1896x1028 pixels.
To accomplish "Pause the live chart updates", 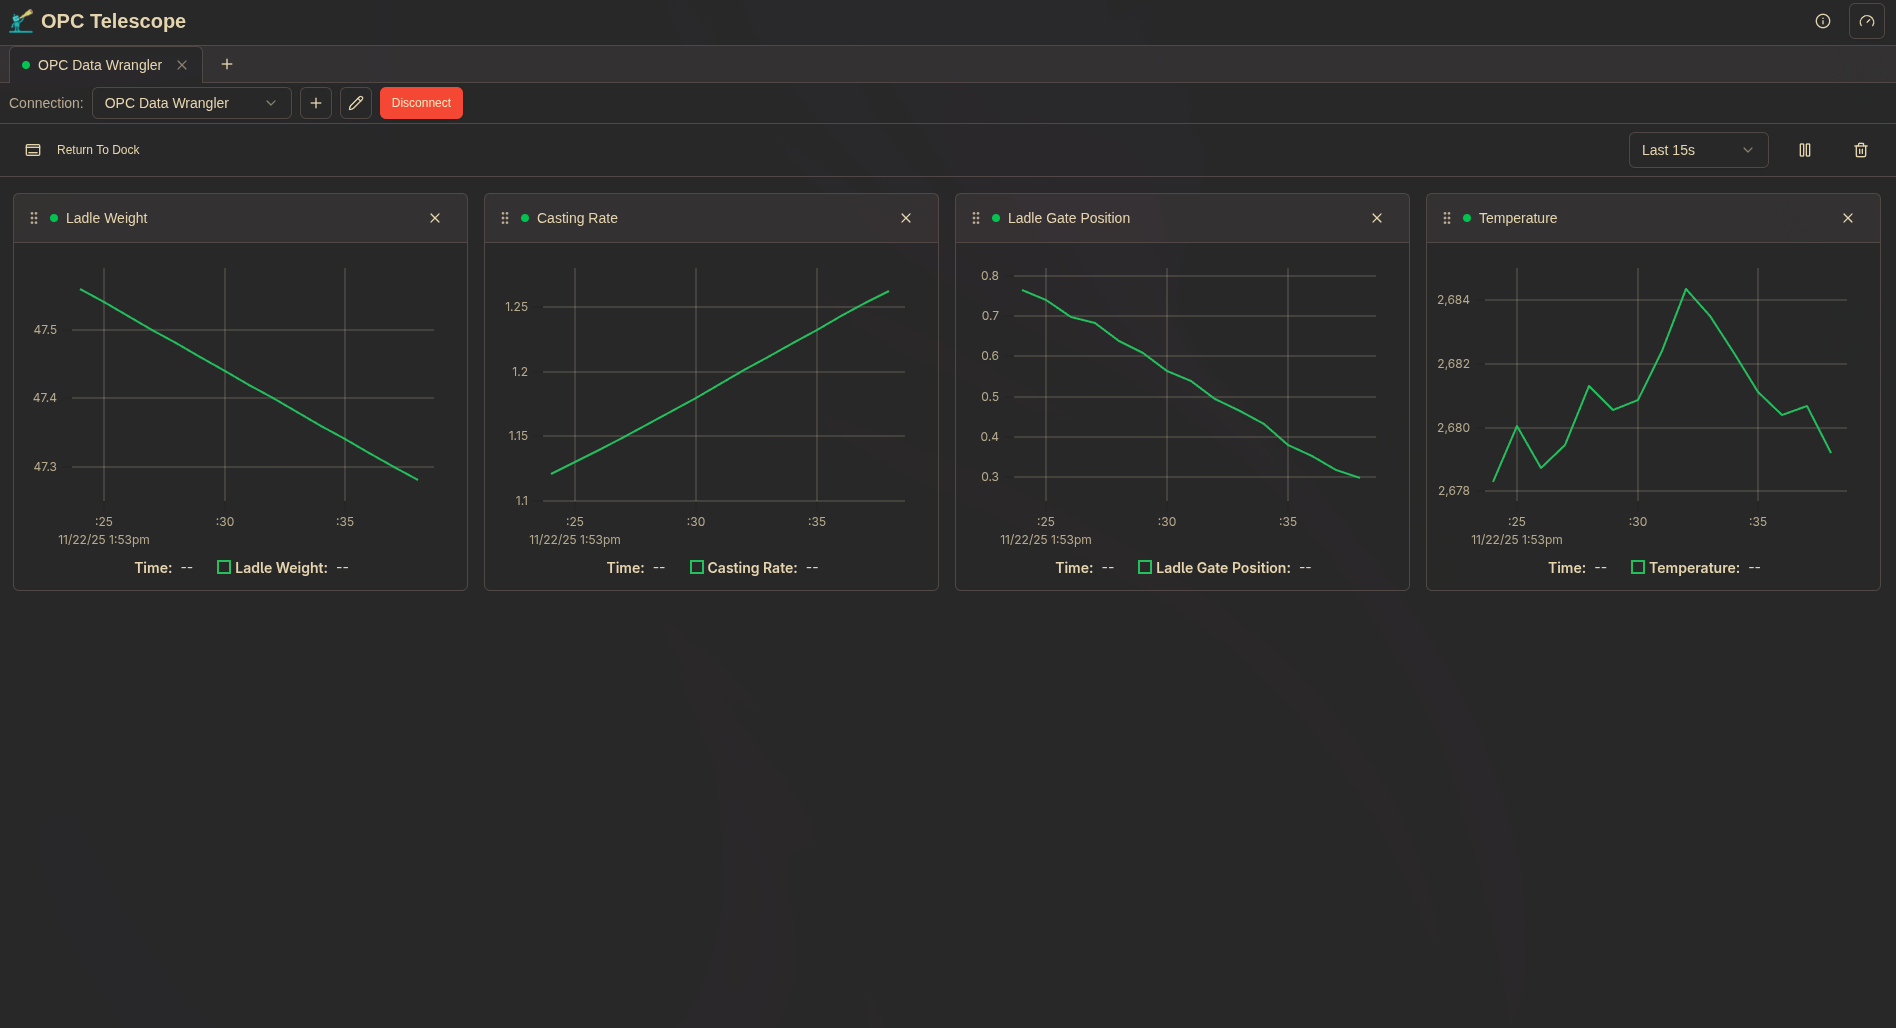I will click(x=1806, y=150).
